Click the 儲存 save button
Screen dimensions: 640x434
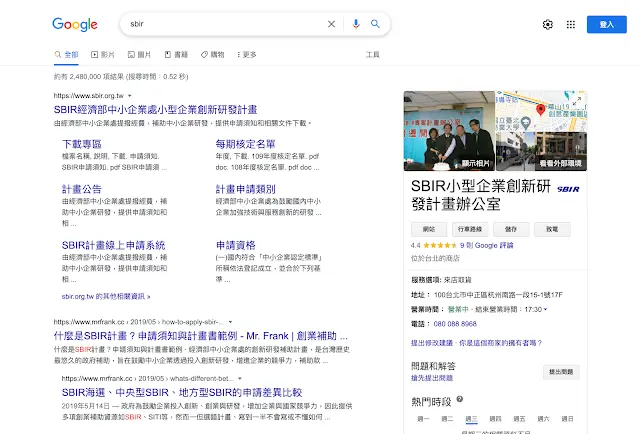(511, 229)
